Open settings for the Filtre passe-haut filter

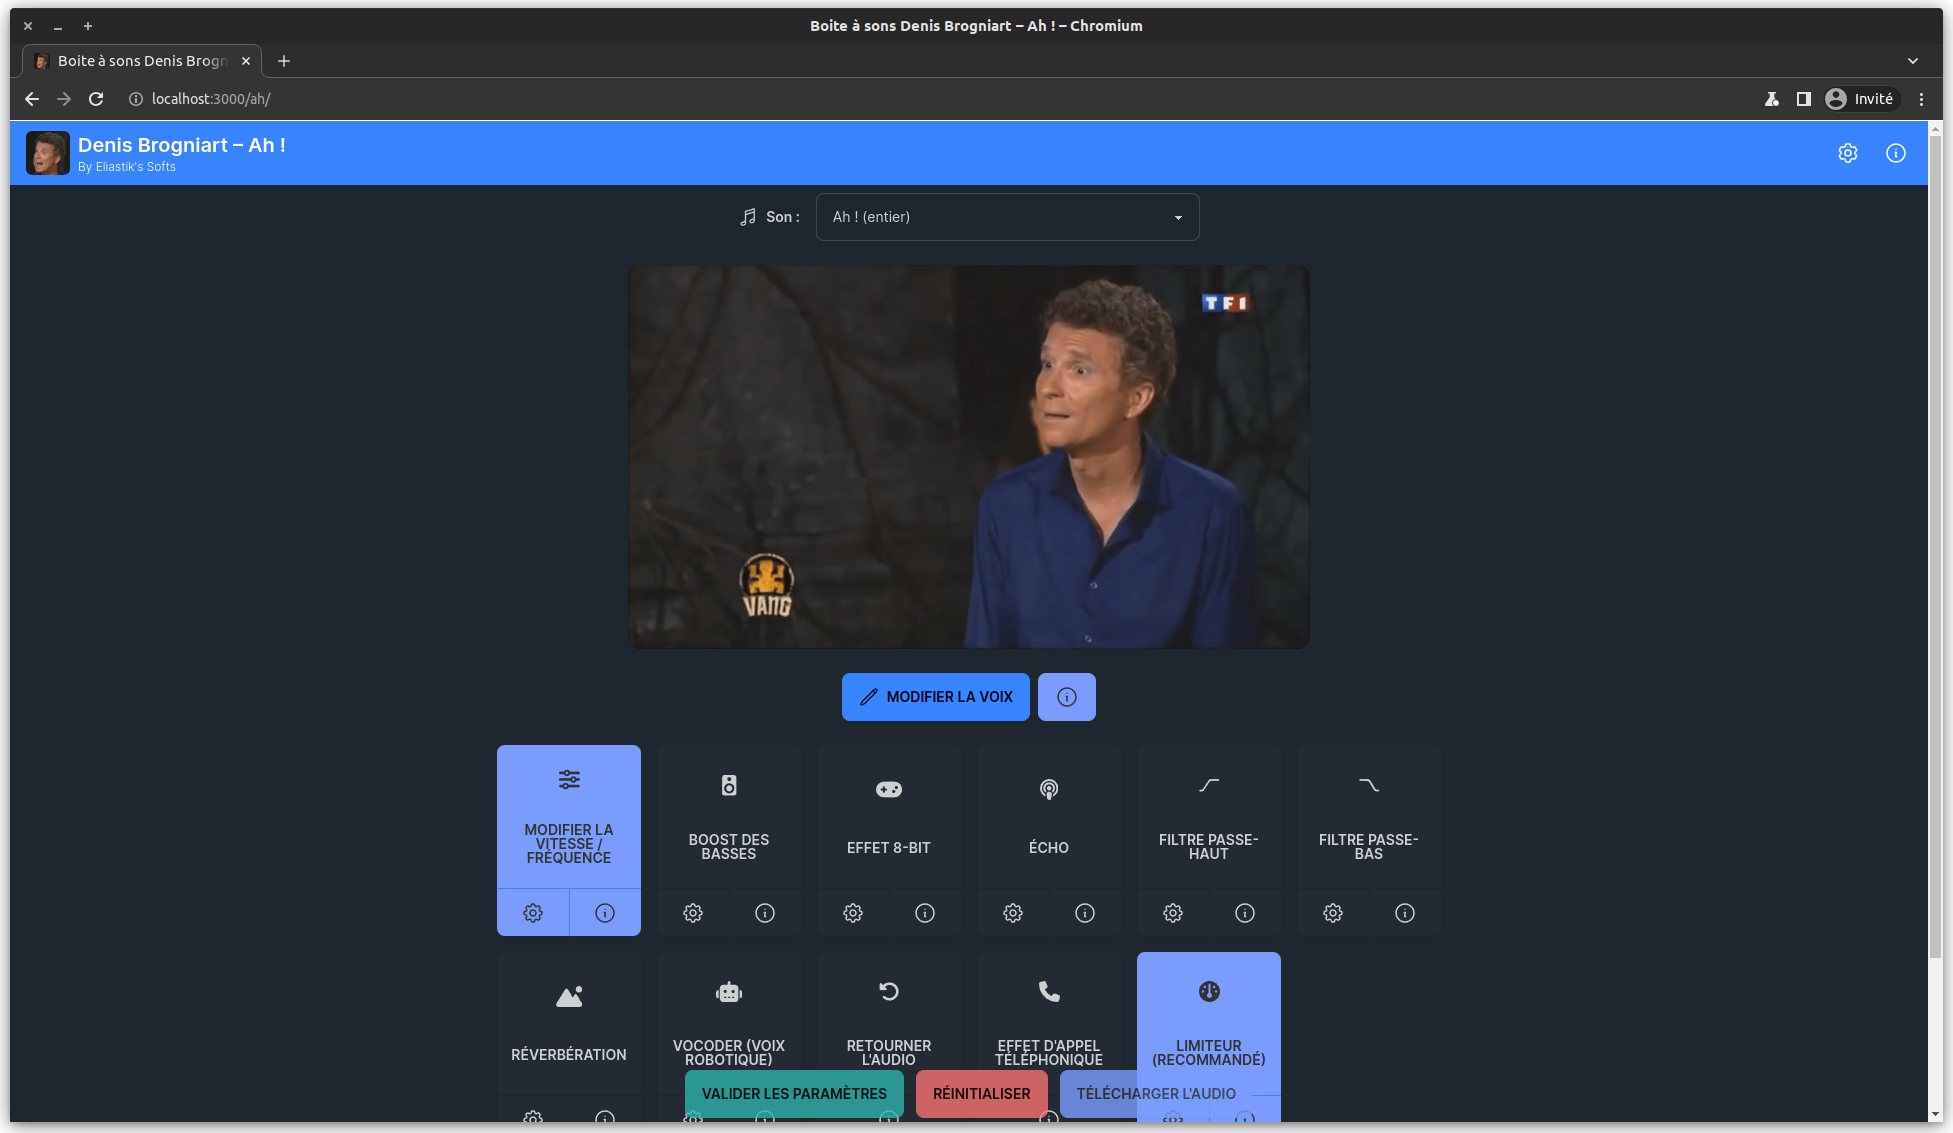click(1172, 913)
